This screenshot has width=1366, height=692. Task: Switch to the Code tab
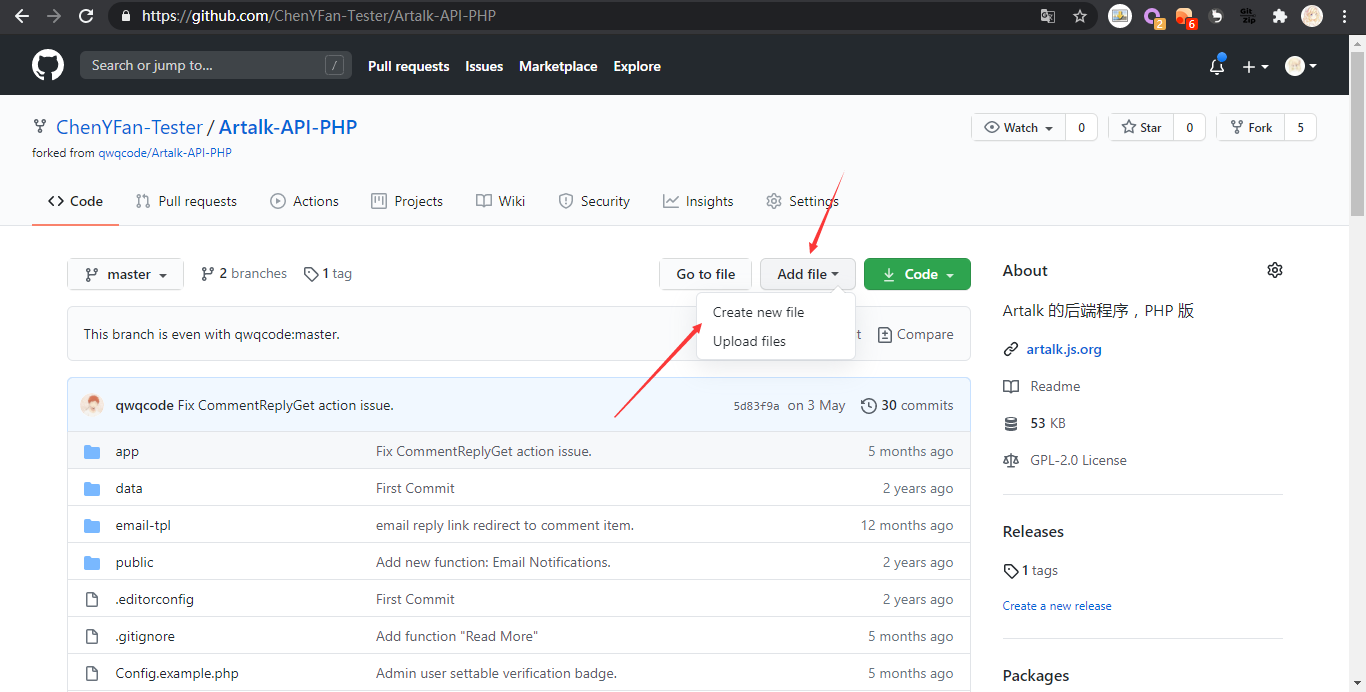(75, 201)
